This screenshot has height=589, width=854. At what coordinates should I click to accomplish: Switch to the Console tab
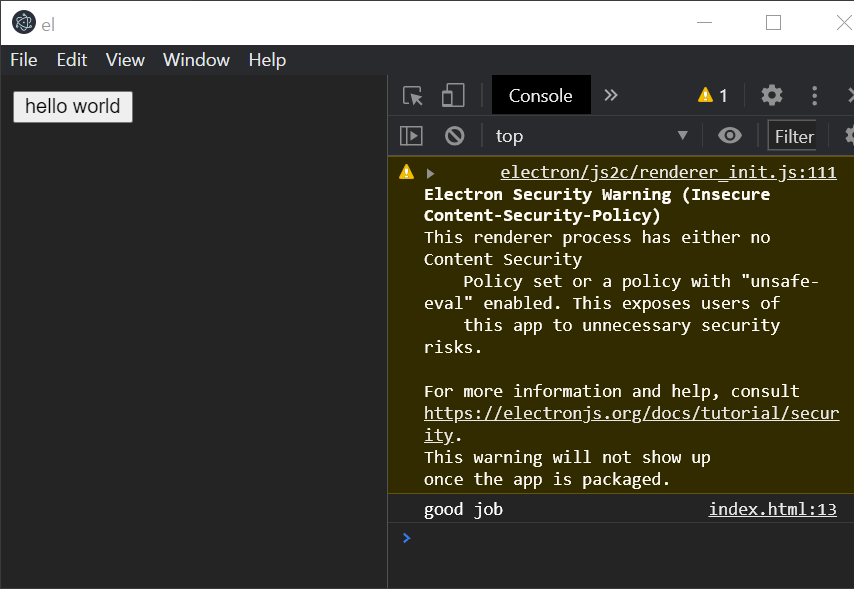click(x=541, y=96)
